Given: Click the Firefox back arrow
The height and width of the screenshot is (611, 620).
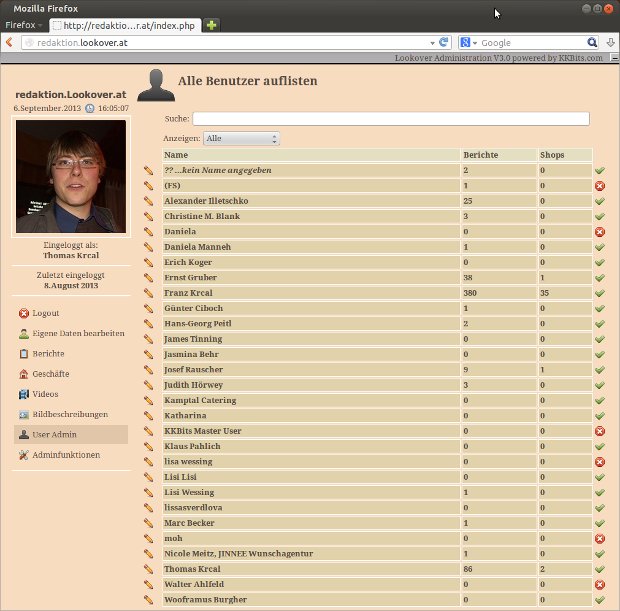Looking at the screenshot, I should click(x=9, y=42).
